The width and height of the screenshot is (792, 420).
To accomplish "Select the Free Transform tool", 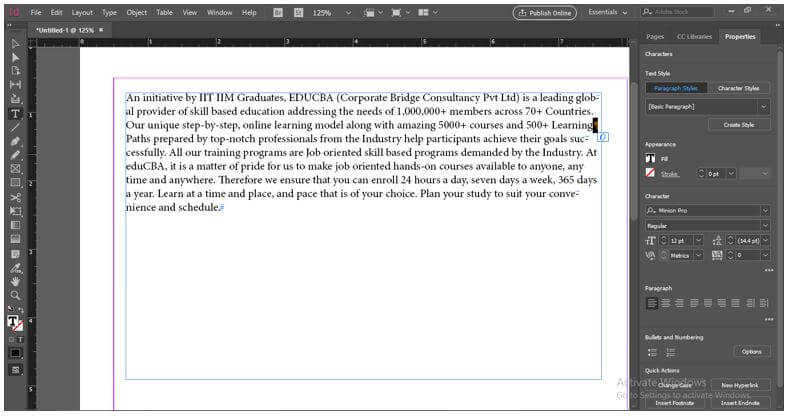I will click(15, 211).
